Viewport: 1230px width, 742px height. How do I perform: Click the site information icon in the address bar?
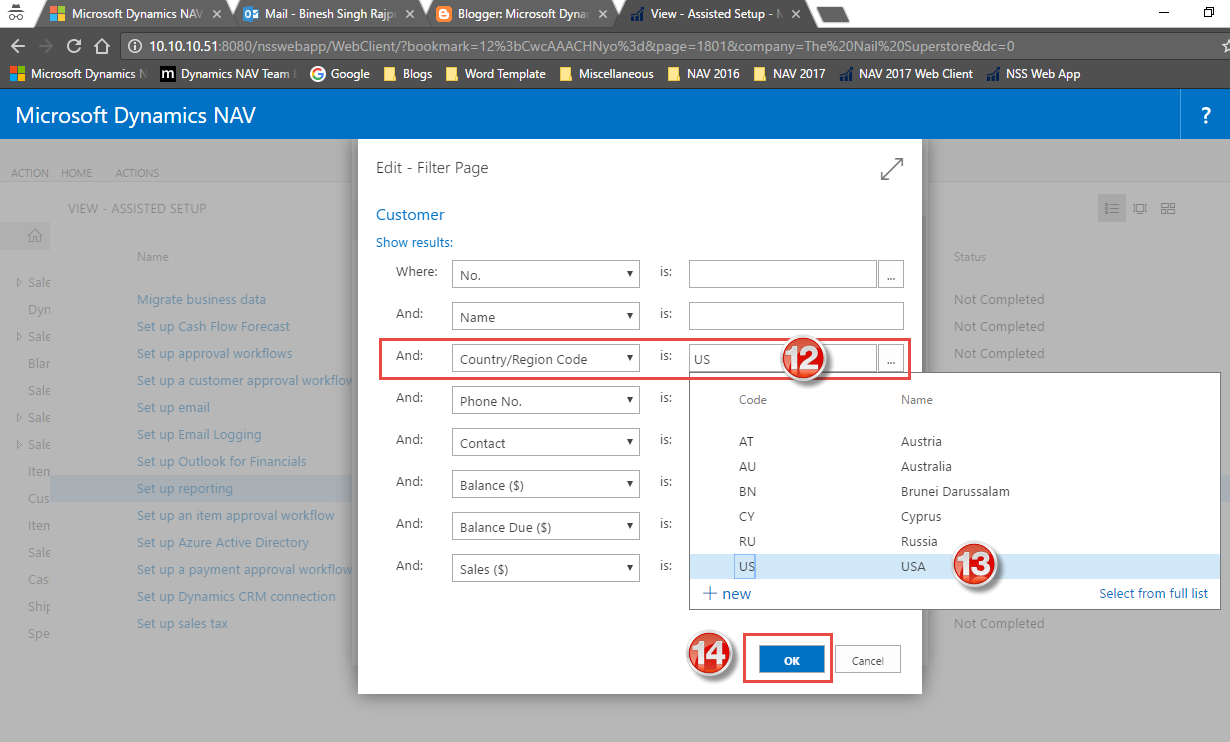pyautogui.click(x=134, y=45)
